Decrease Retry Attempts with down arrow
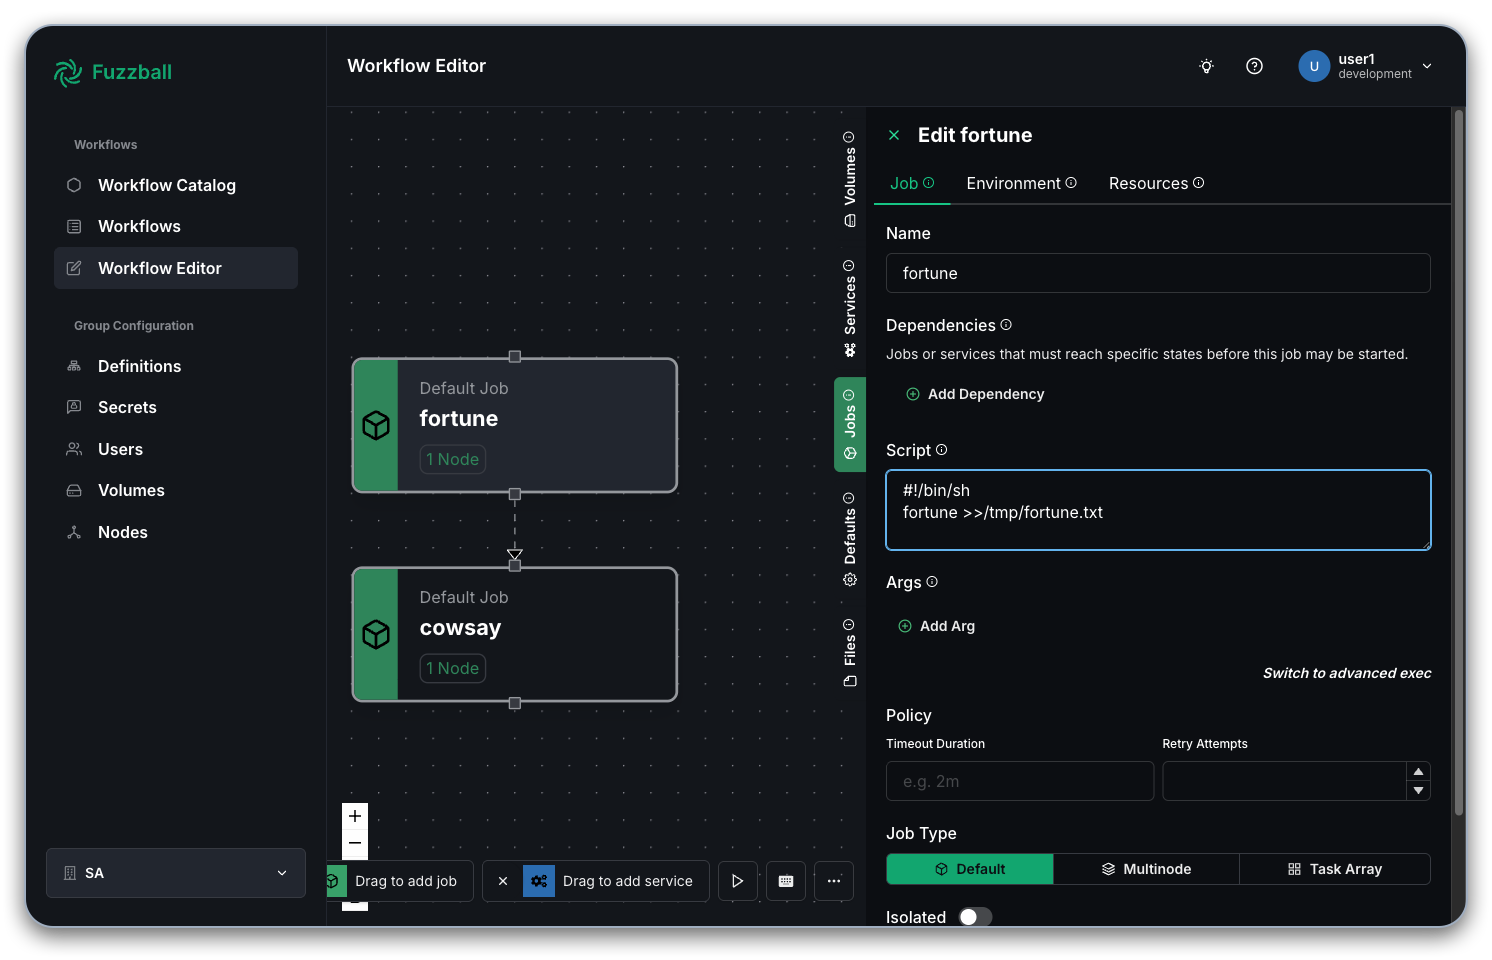The height and width of the screenshot is (960, 1492). click(1418, 790)
